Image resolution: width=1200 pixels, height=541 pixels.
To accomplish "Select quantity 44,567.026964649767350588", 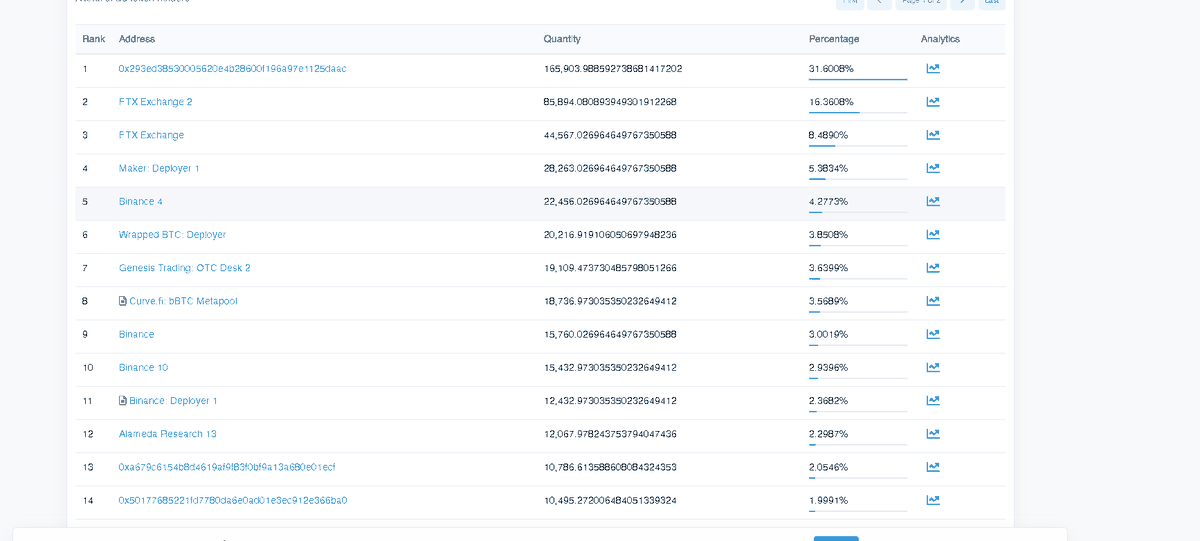I will pyautogui.click(x=610, y=135).
